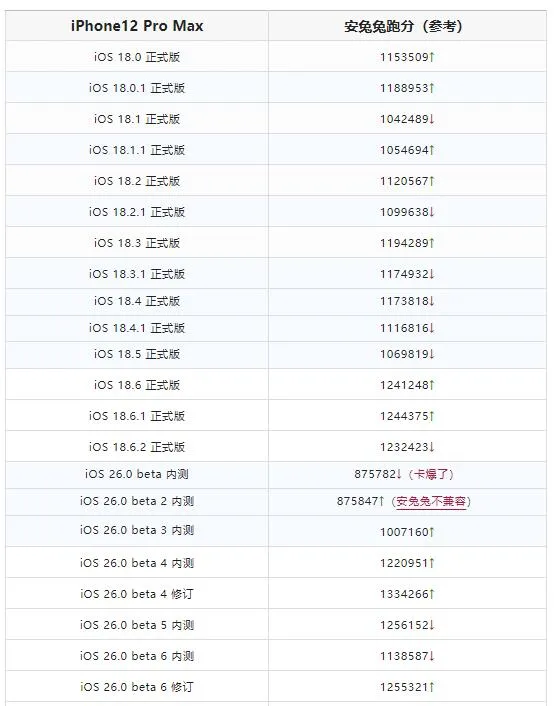Click the 卡爆了 remark text
The image size is (554, 706).
(x=431, y=474)
